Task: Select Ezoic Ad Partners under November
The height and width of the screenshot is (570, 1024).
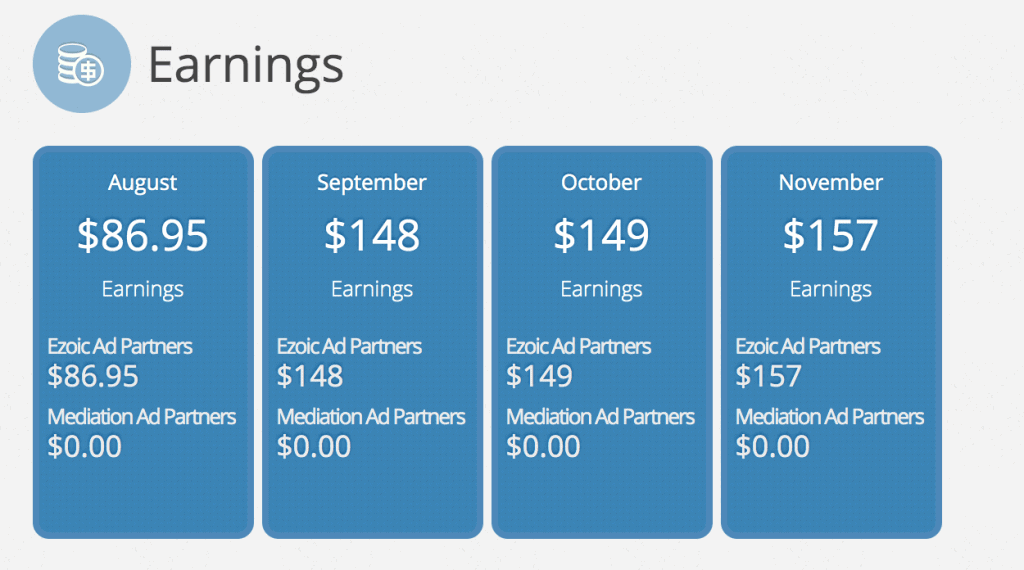Action: click(x=808, y=346)
